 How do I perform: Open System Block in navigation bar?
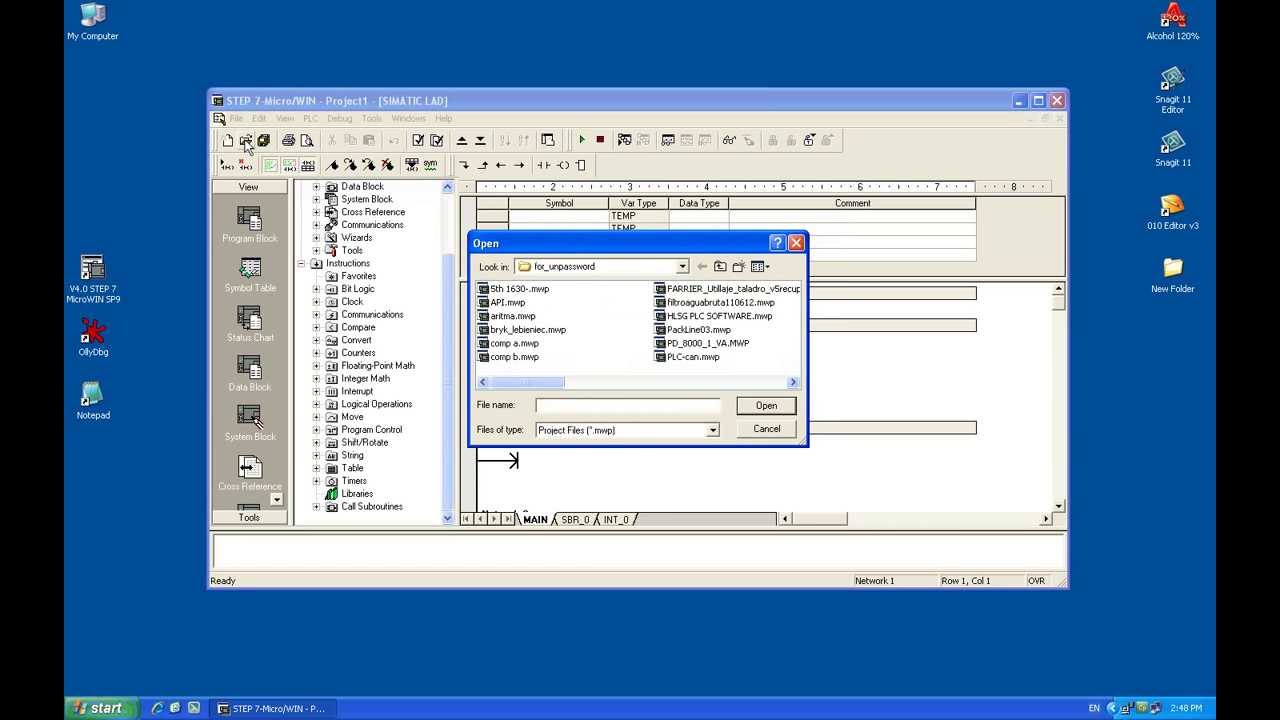pos(249,422)
